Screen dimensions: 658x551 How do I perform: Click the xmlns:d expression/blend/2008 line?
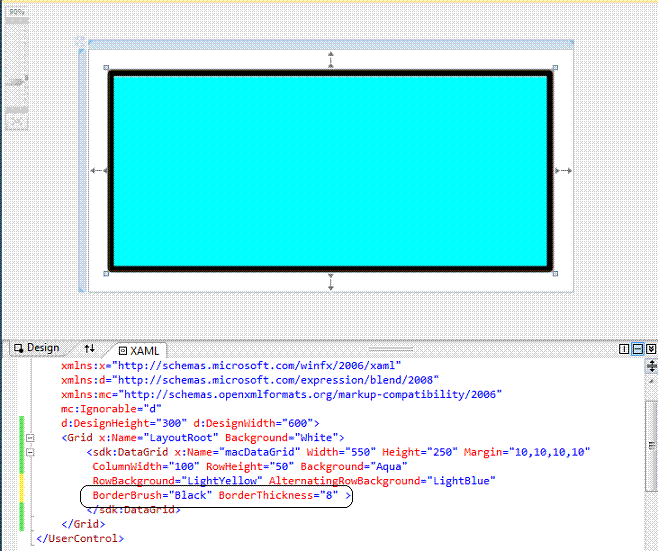250,380
